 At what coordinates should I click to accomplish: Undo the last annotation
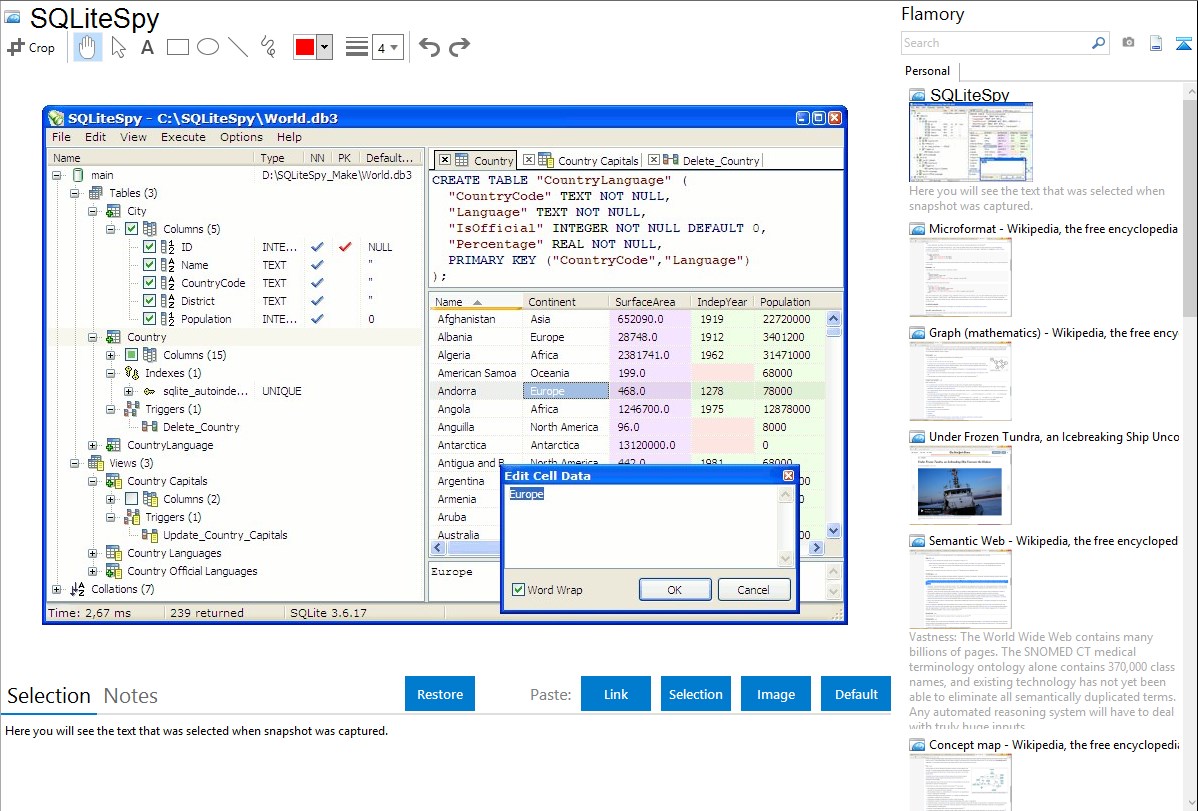[429, 47]
